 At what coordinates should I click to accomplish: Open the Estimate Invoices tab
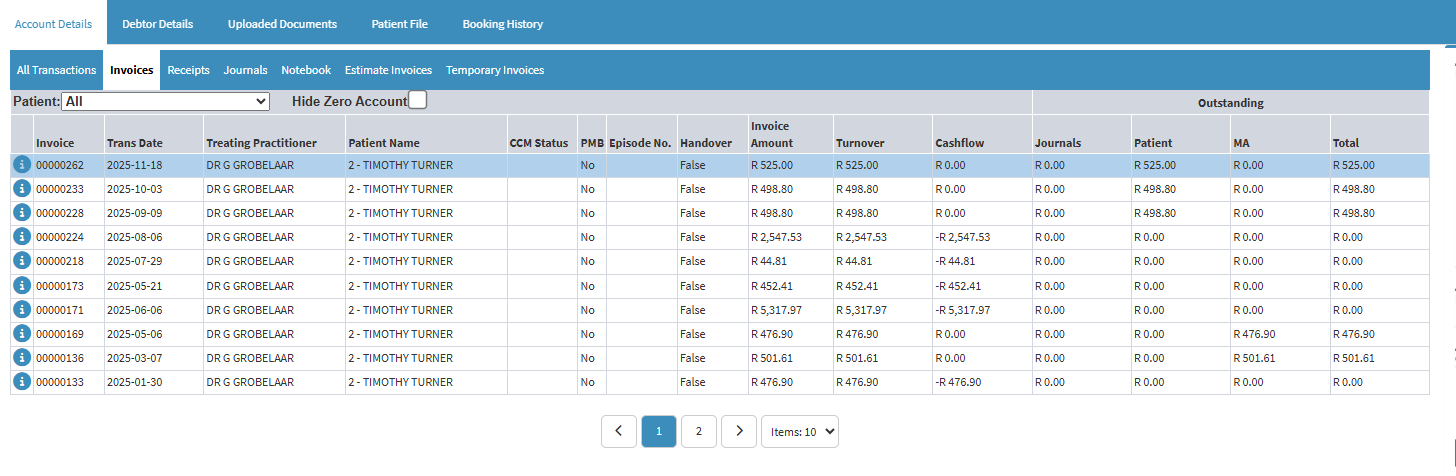(x=388, y=70)
